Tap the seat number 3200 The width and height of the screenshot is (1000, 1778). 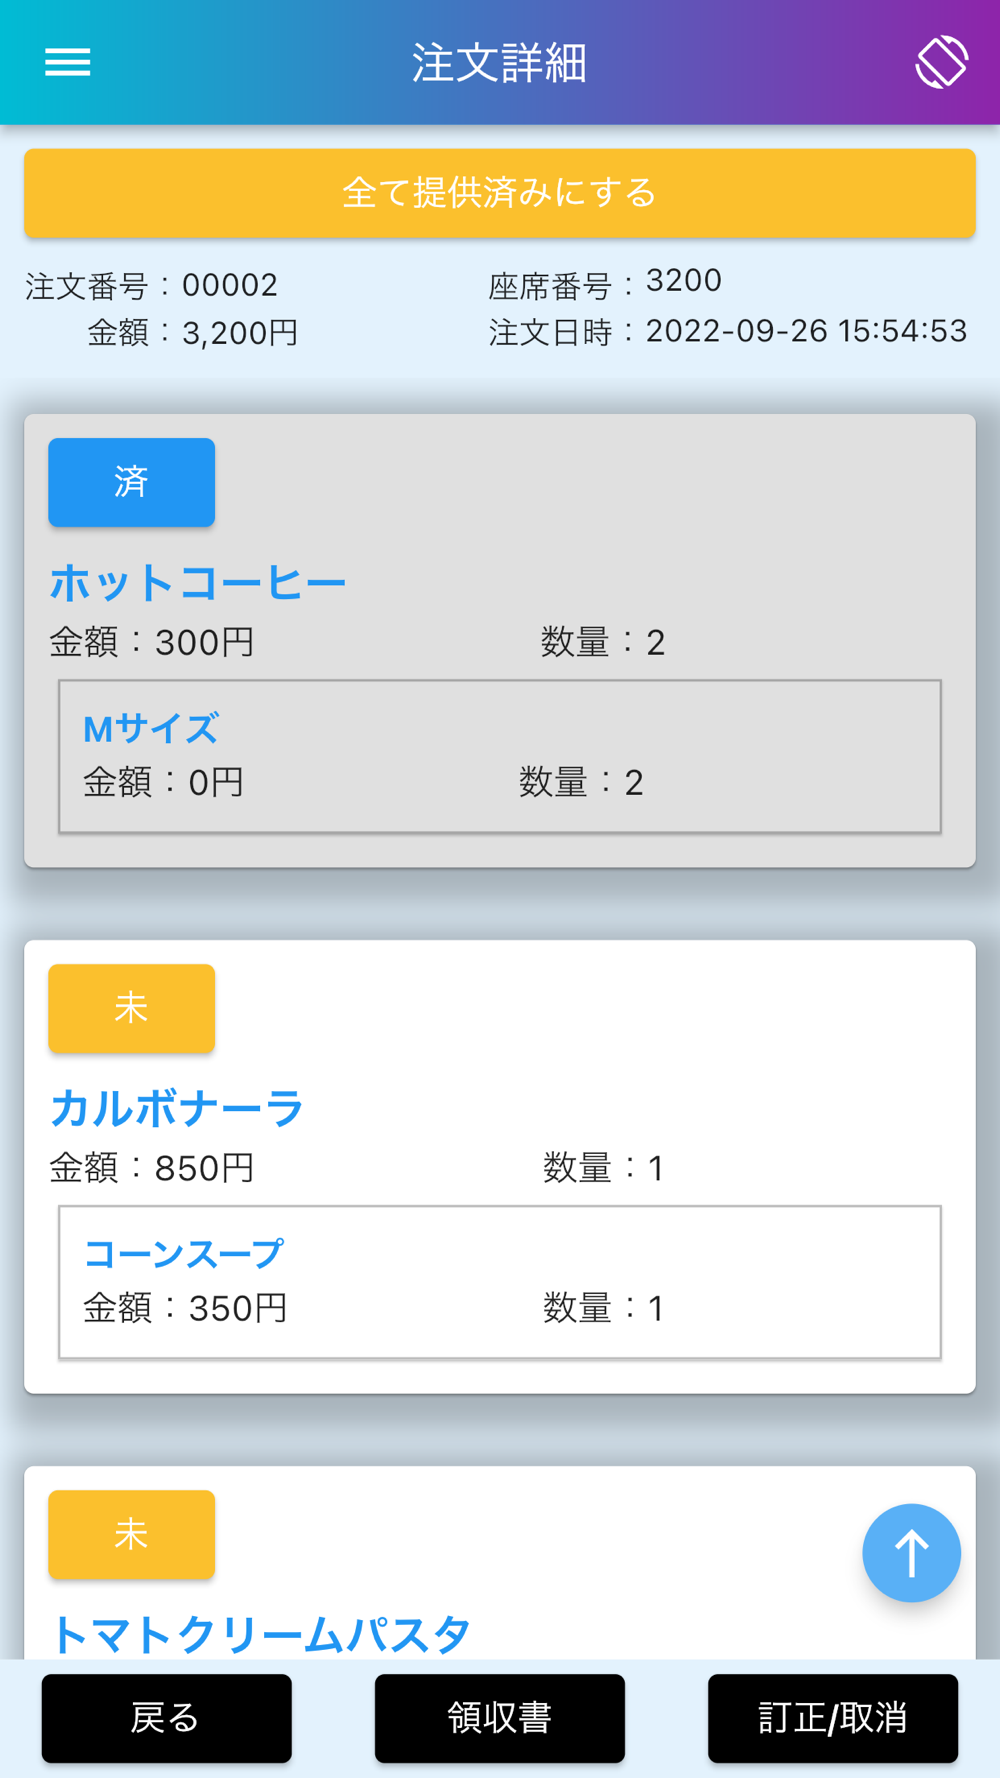[684, 281]
